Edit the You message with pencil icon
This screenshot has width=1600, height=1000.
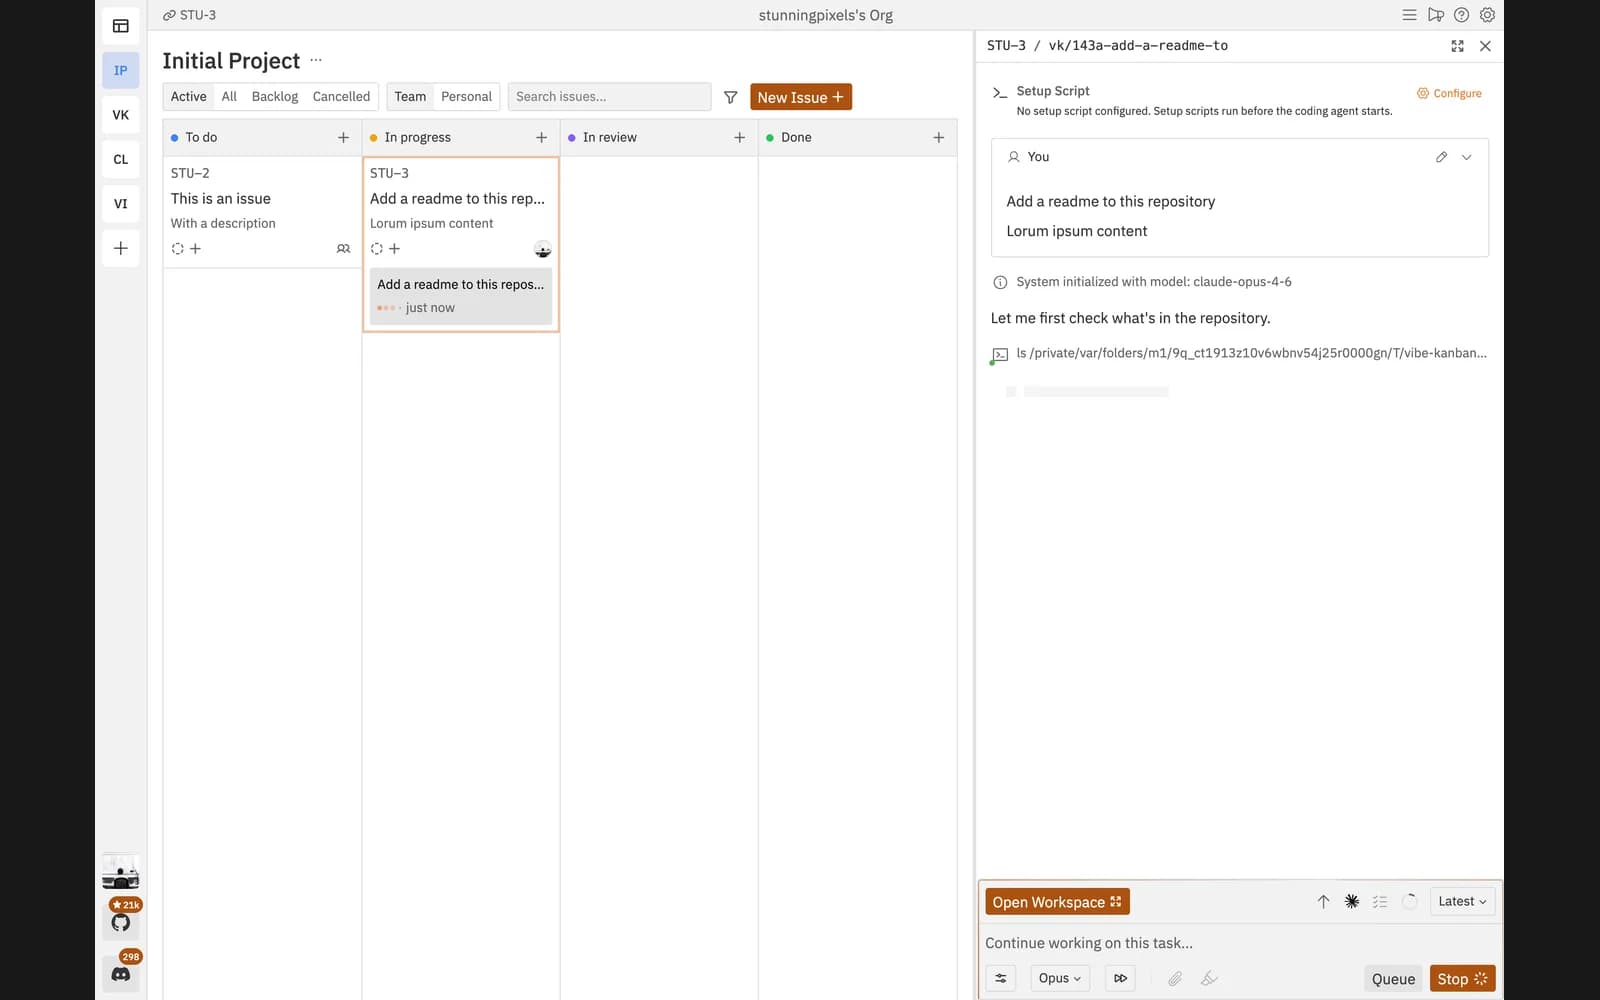click(x=1441, y=157)
